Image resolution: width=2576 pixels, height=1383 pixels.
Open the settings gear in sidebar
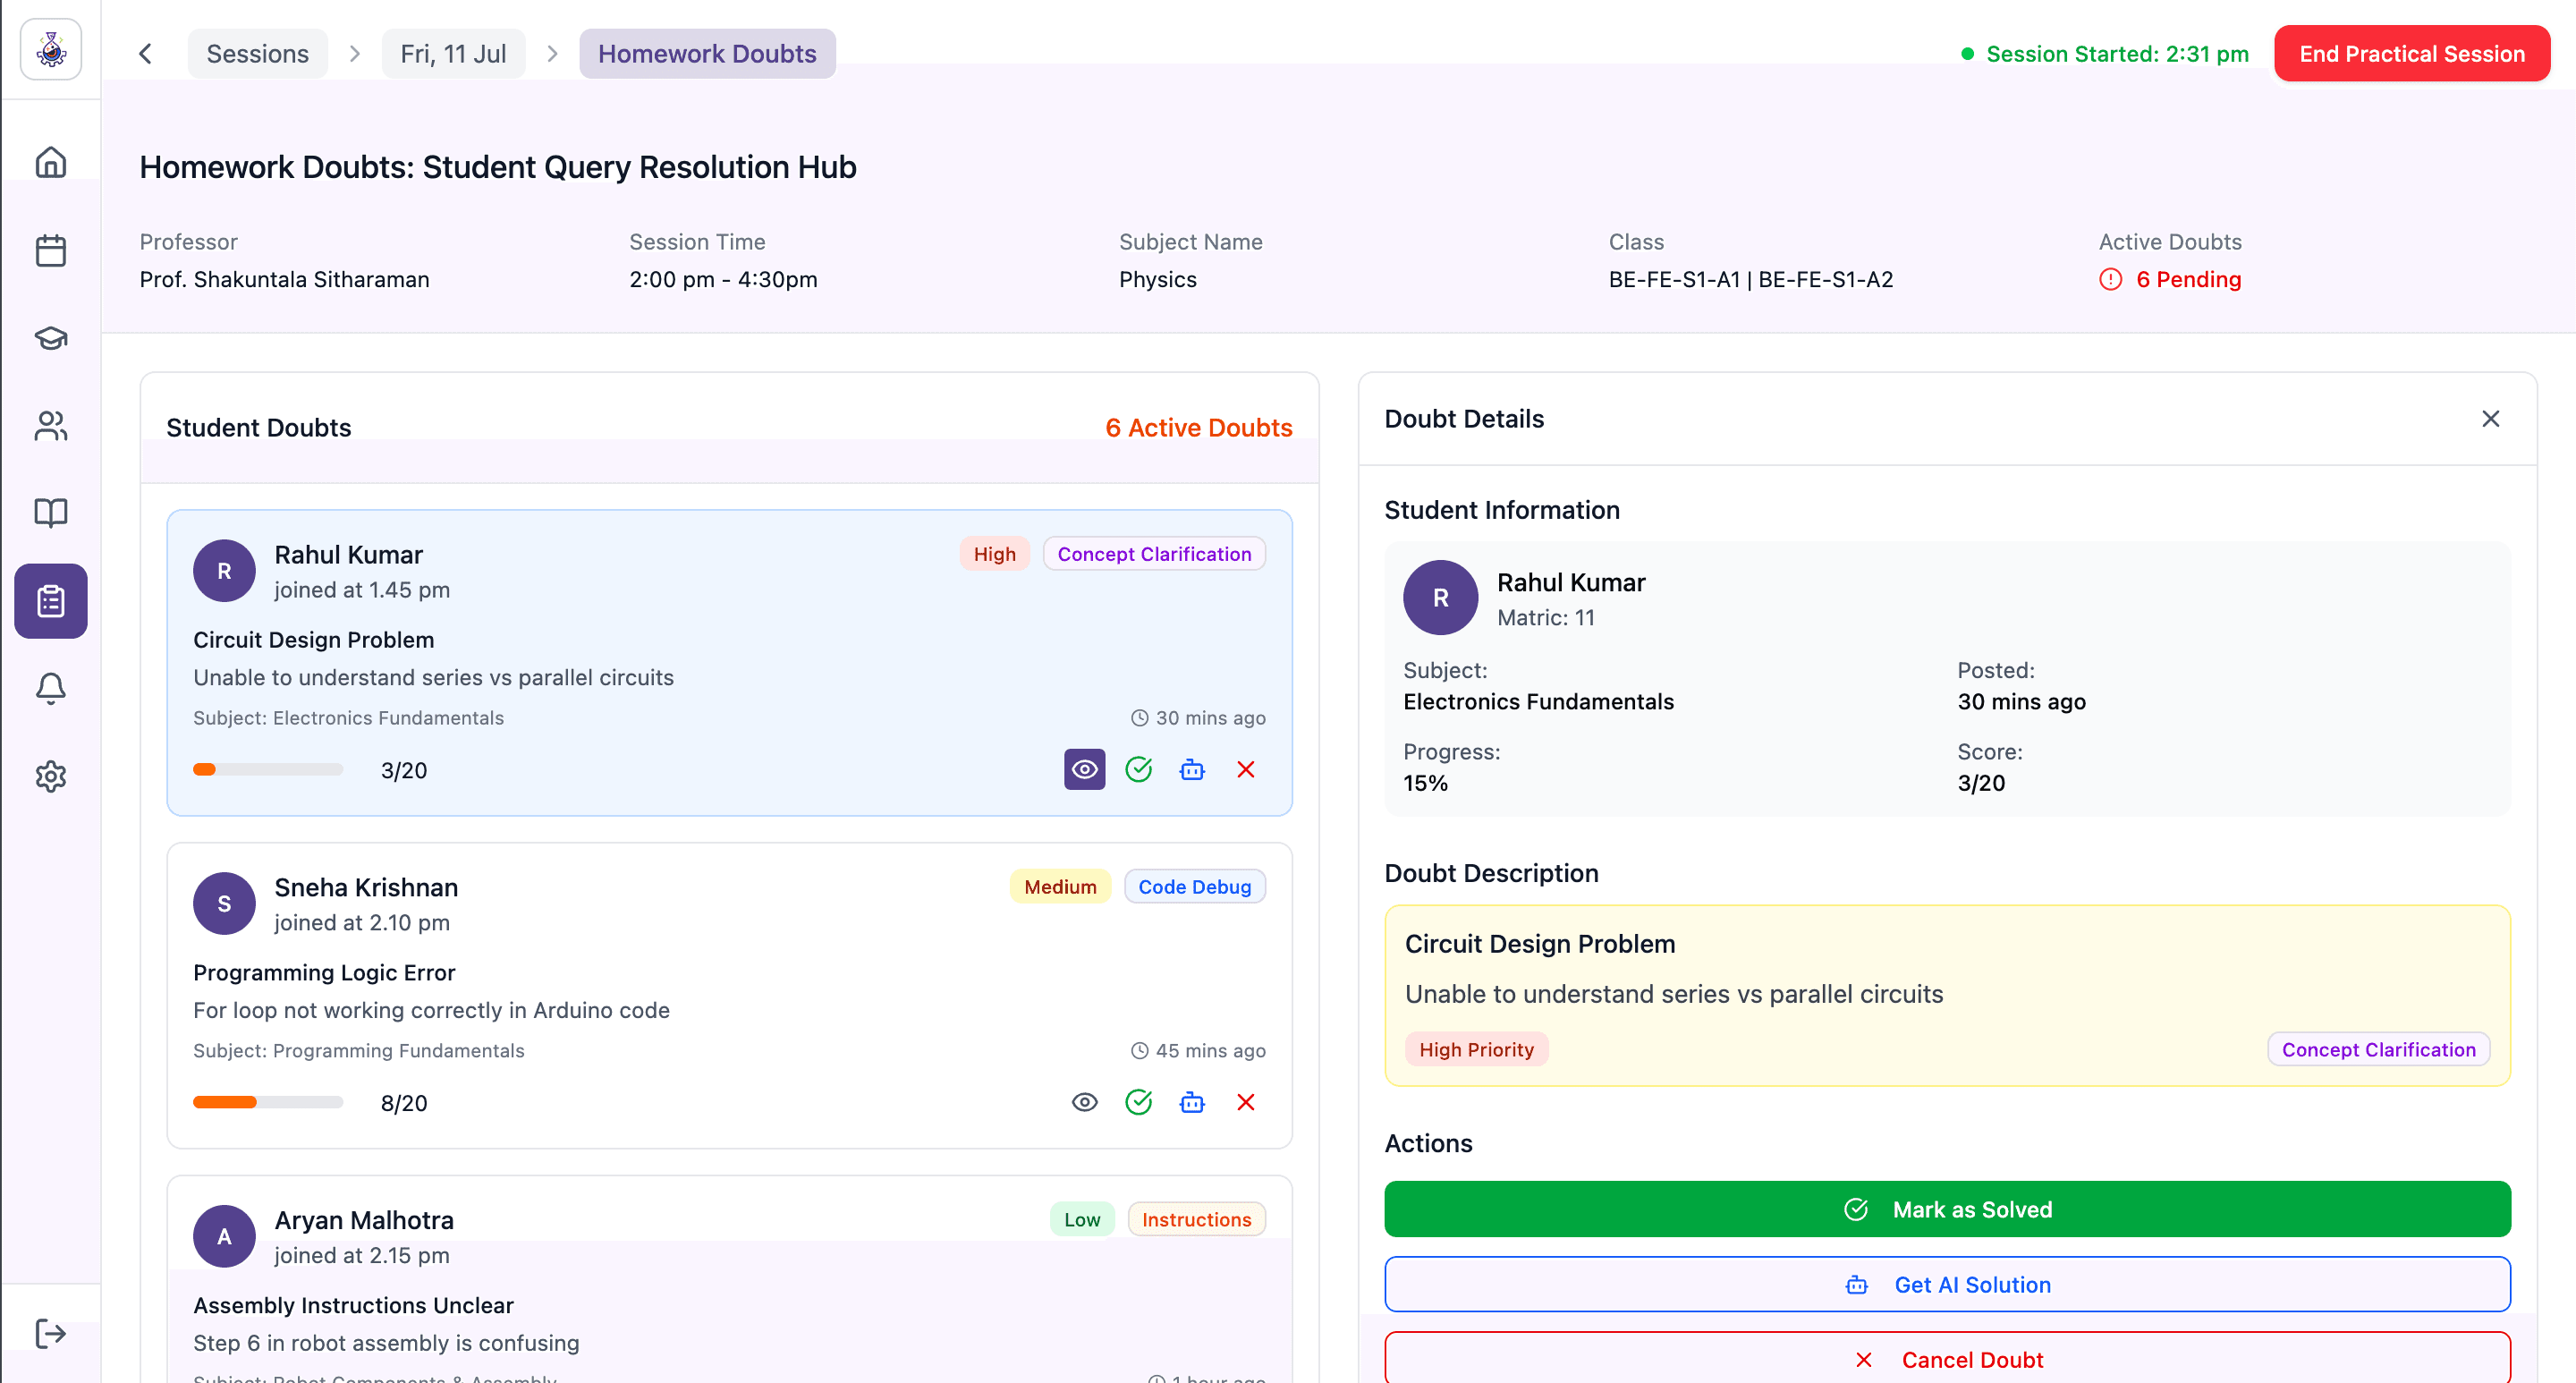click(51, 776)
